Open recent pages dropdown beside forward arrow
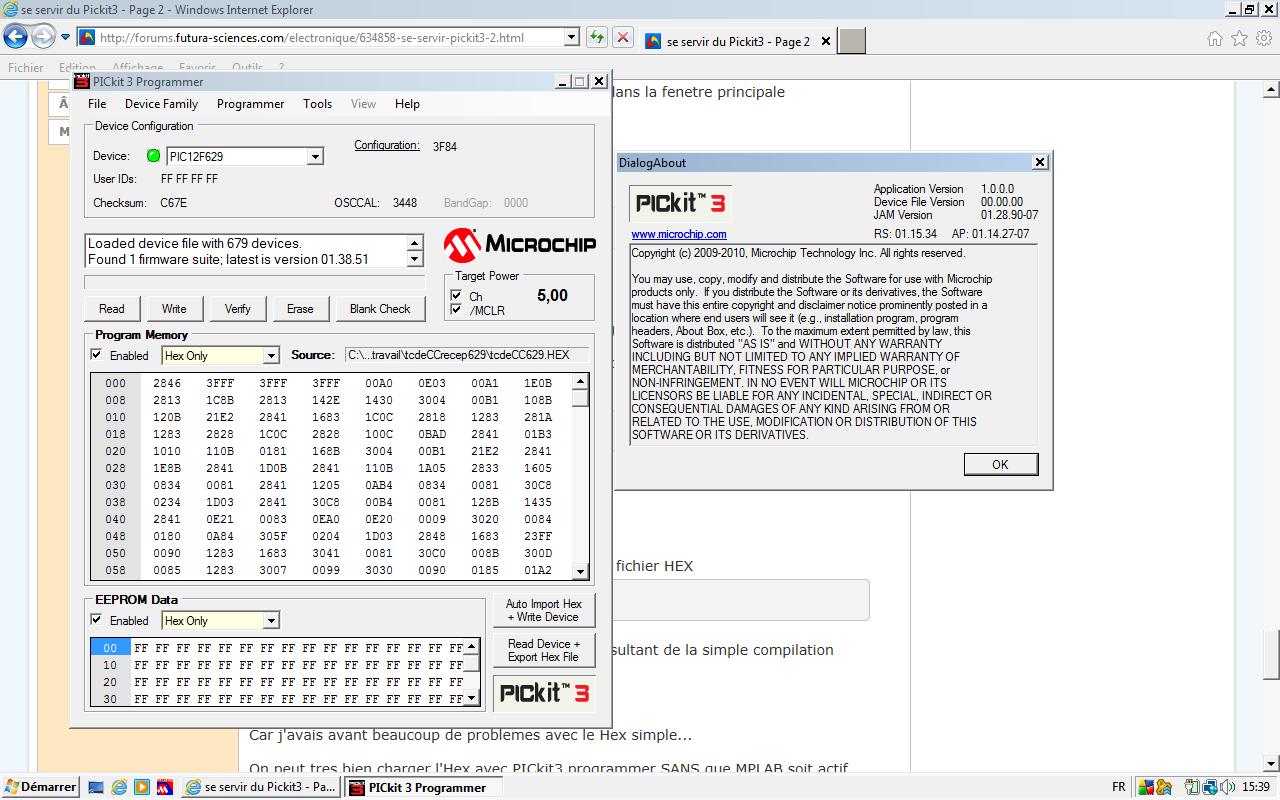The image size is (1280, 800). 65,38
